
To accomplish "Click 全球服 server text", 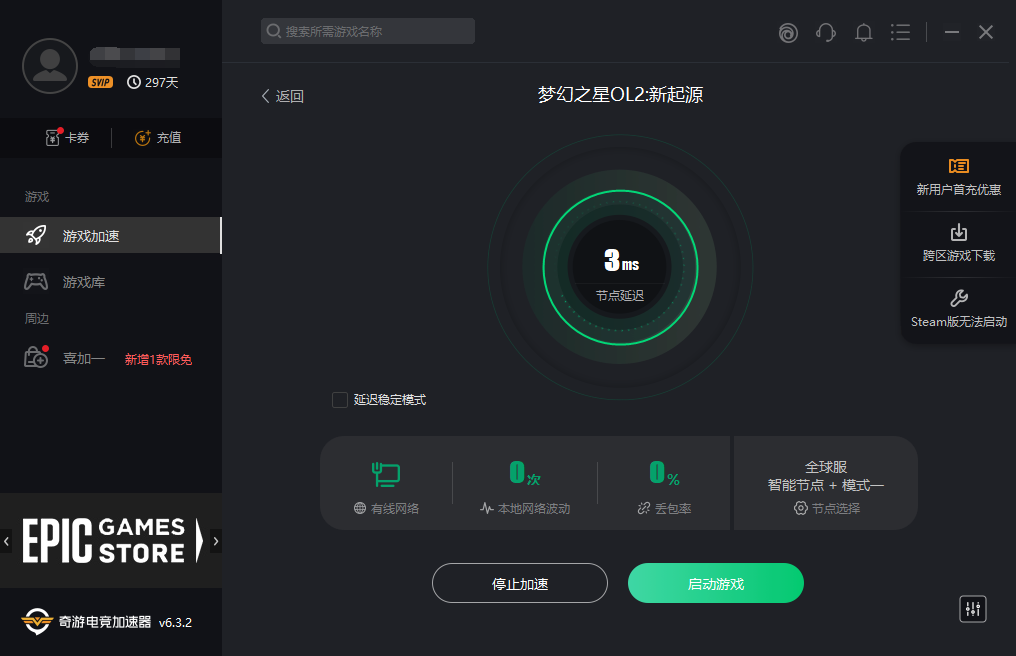I will pos(826,467).
